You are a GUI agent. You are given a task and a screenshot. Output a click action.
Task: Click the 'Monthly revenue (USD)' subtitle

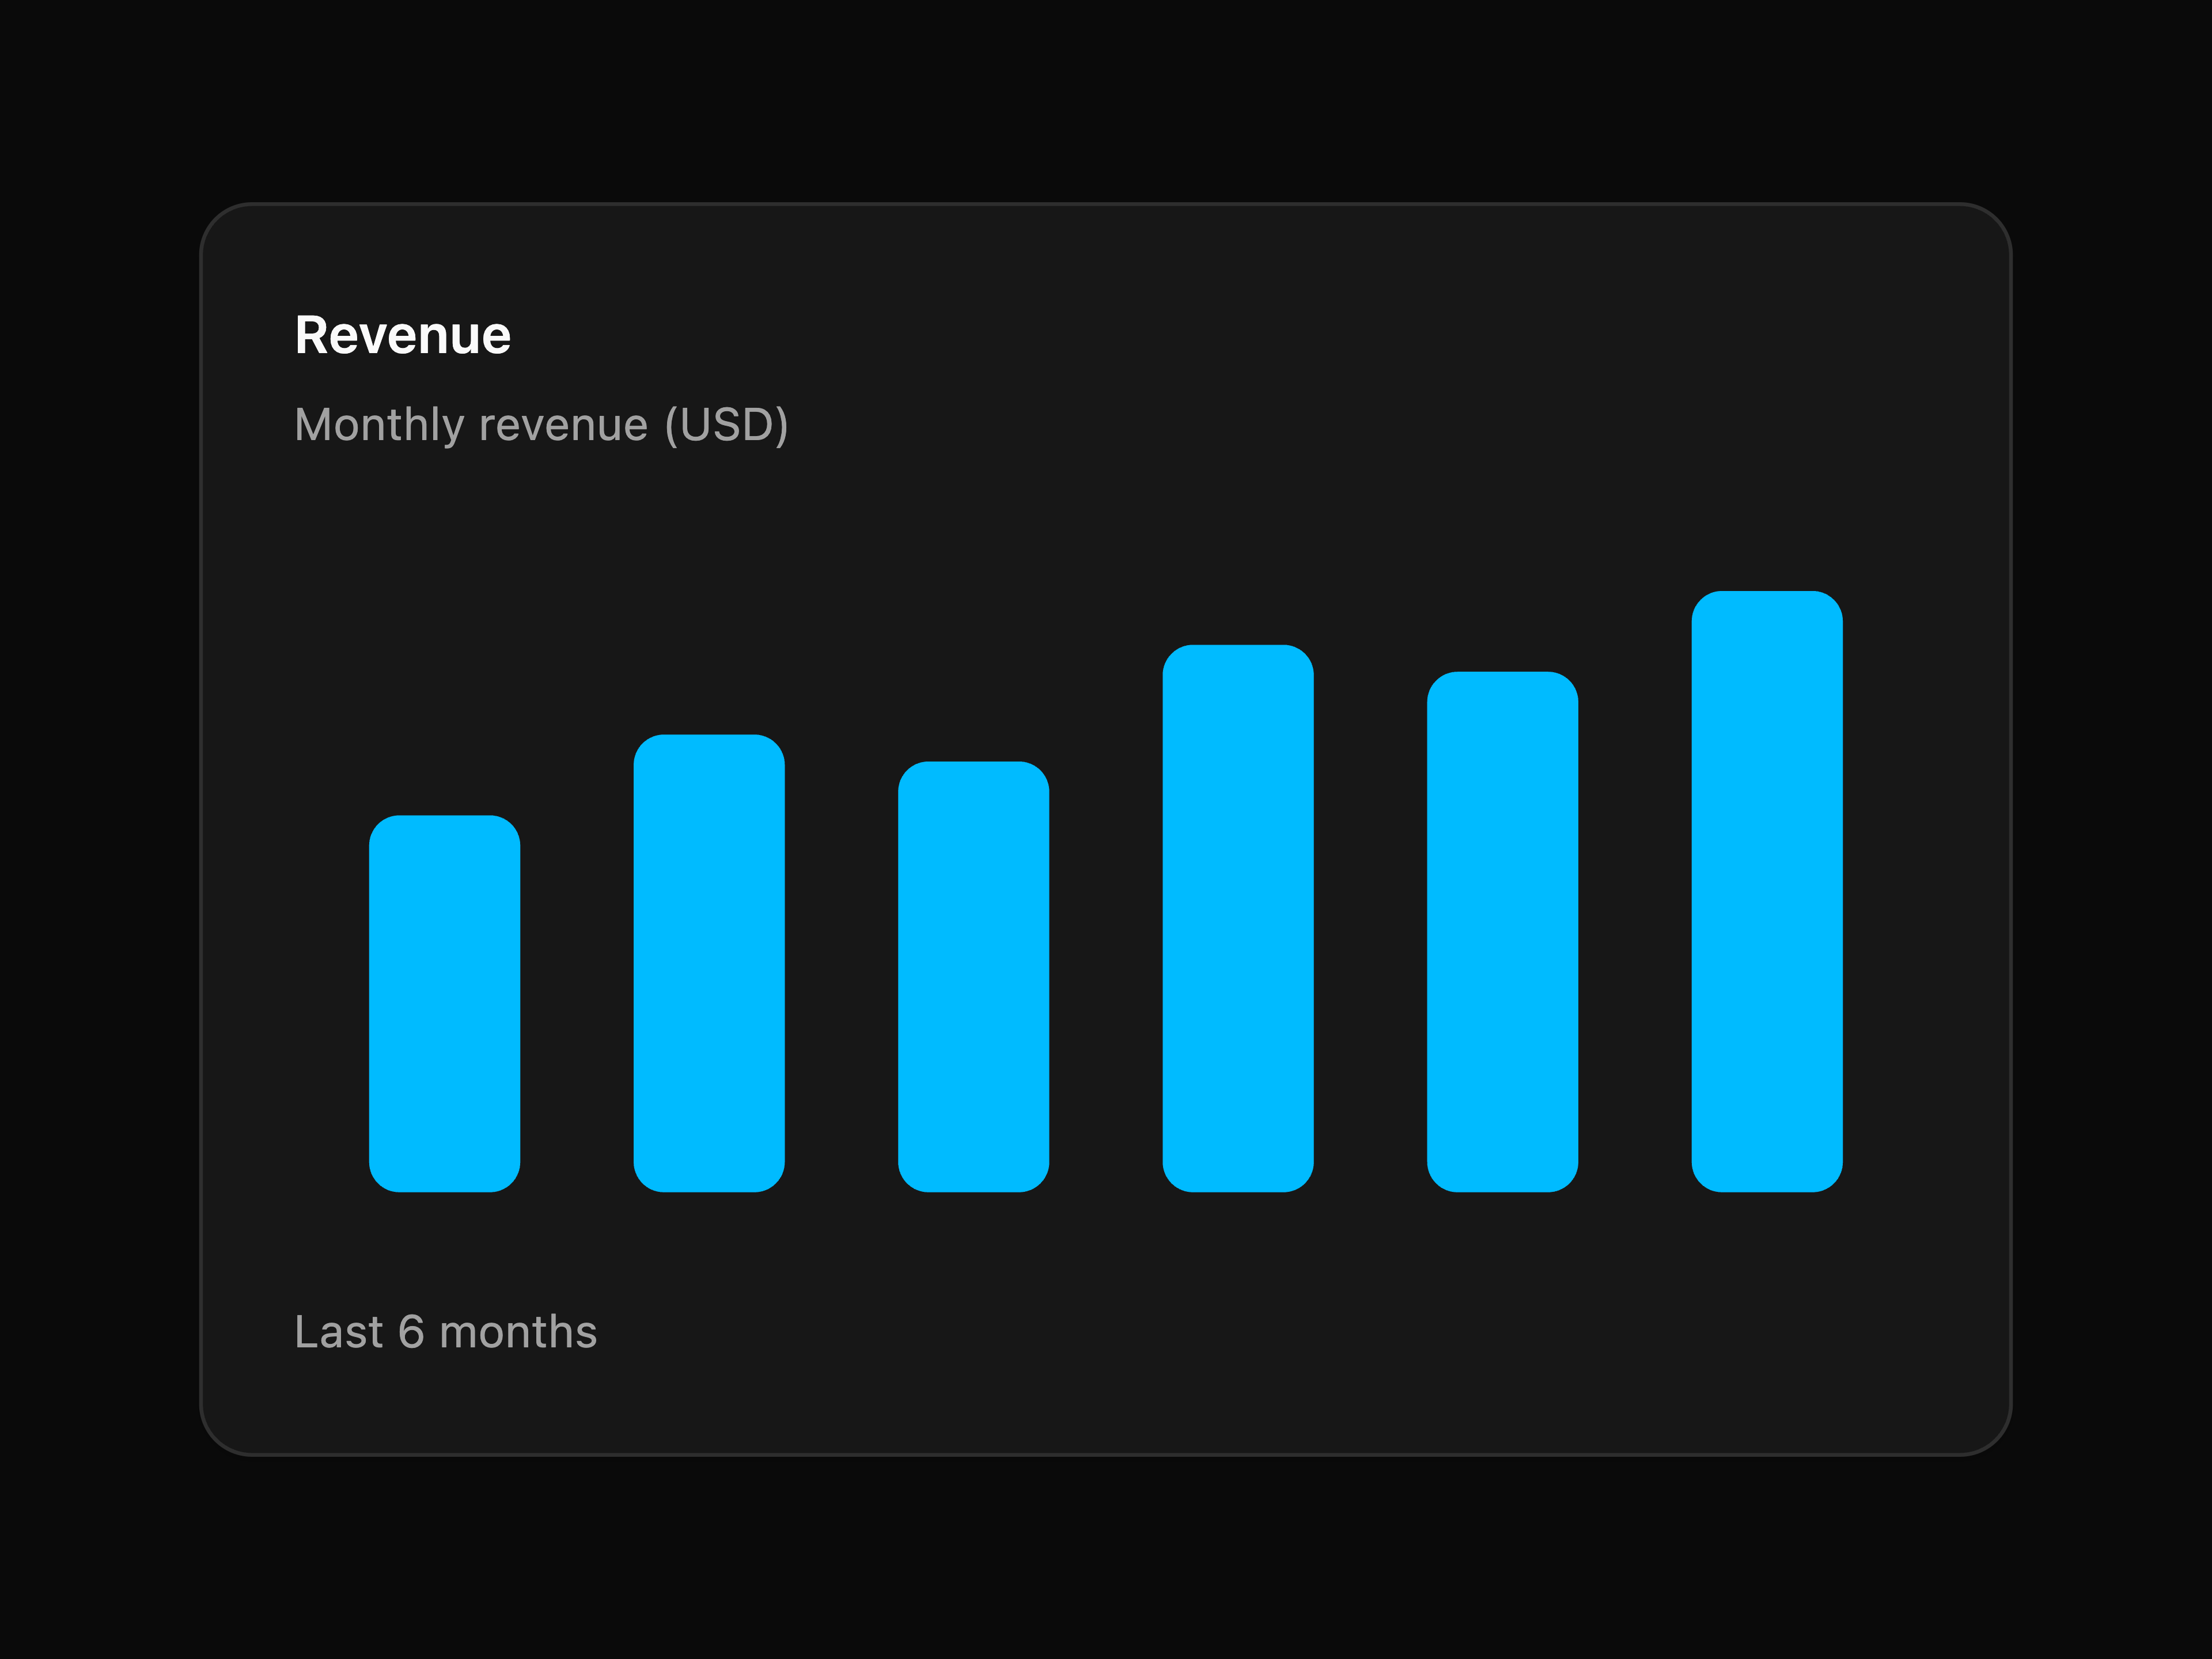tap(541, 425)
